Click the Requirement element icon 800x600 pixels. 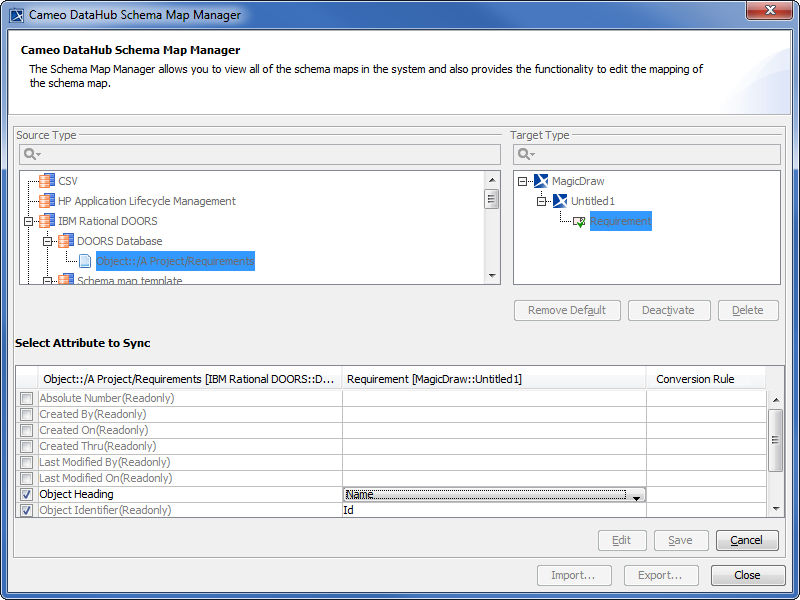(x=579, y=221)
